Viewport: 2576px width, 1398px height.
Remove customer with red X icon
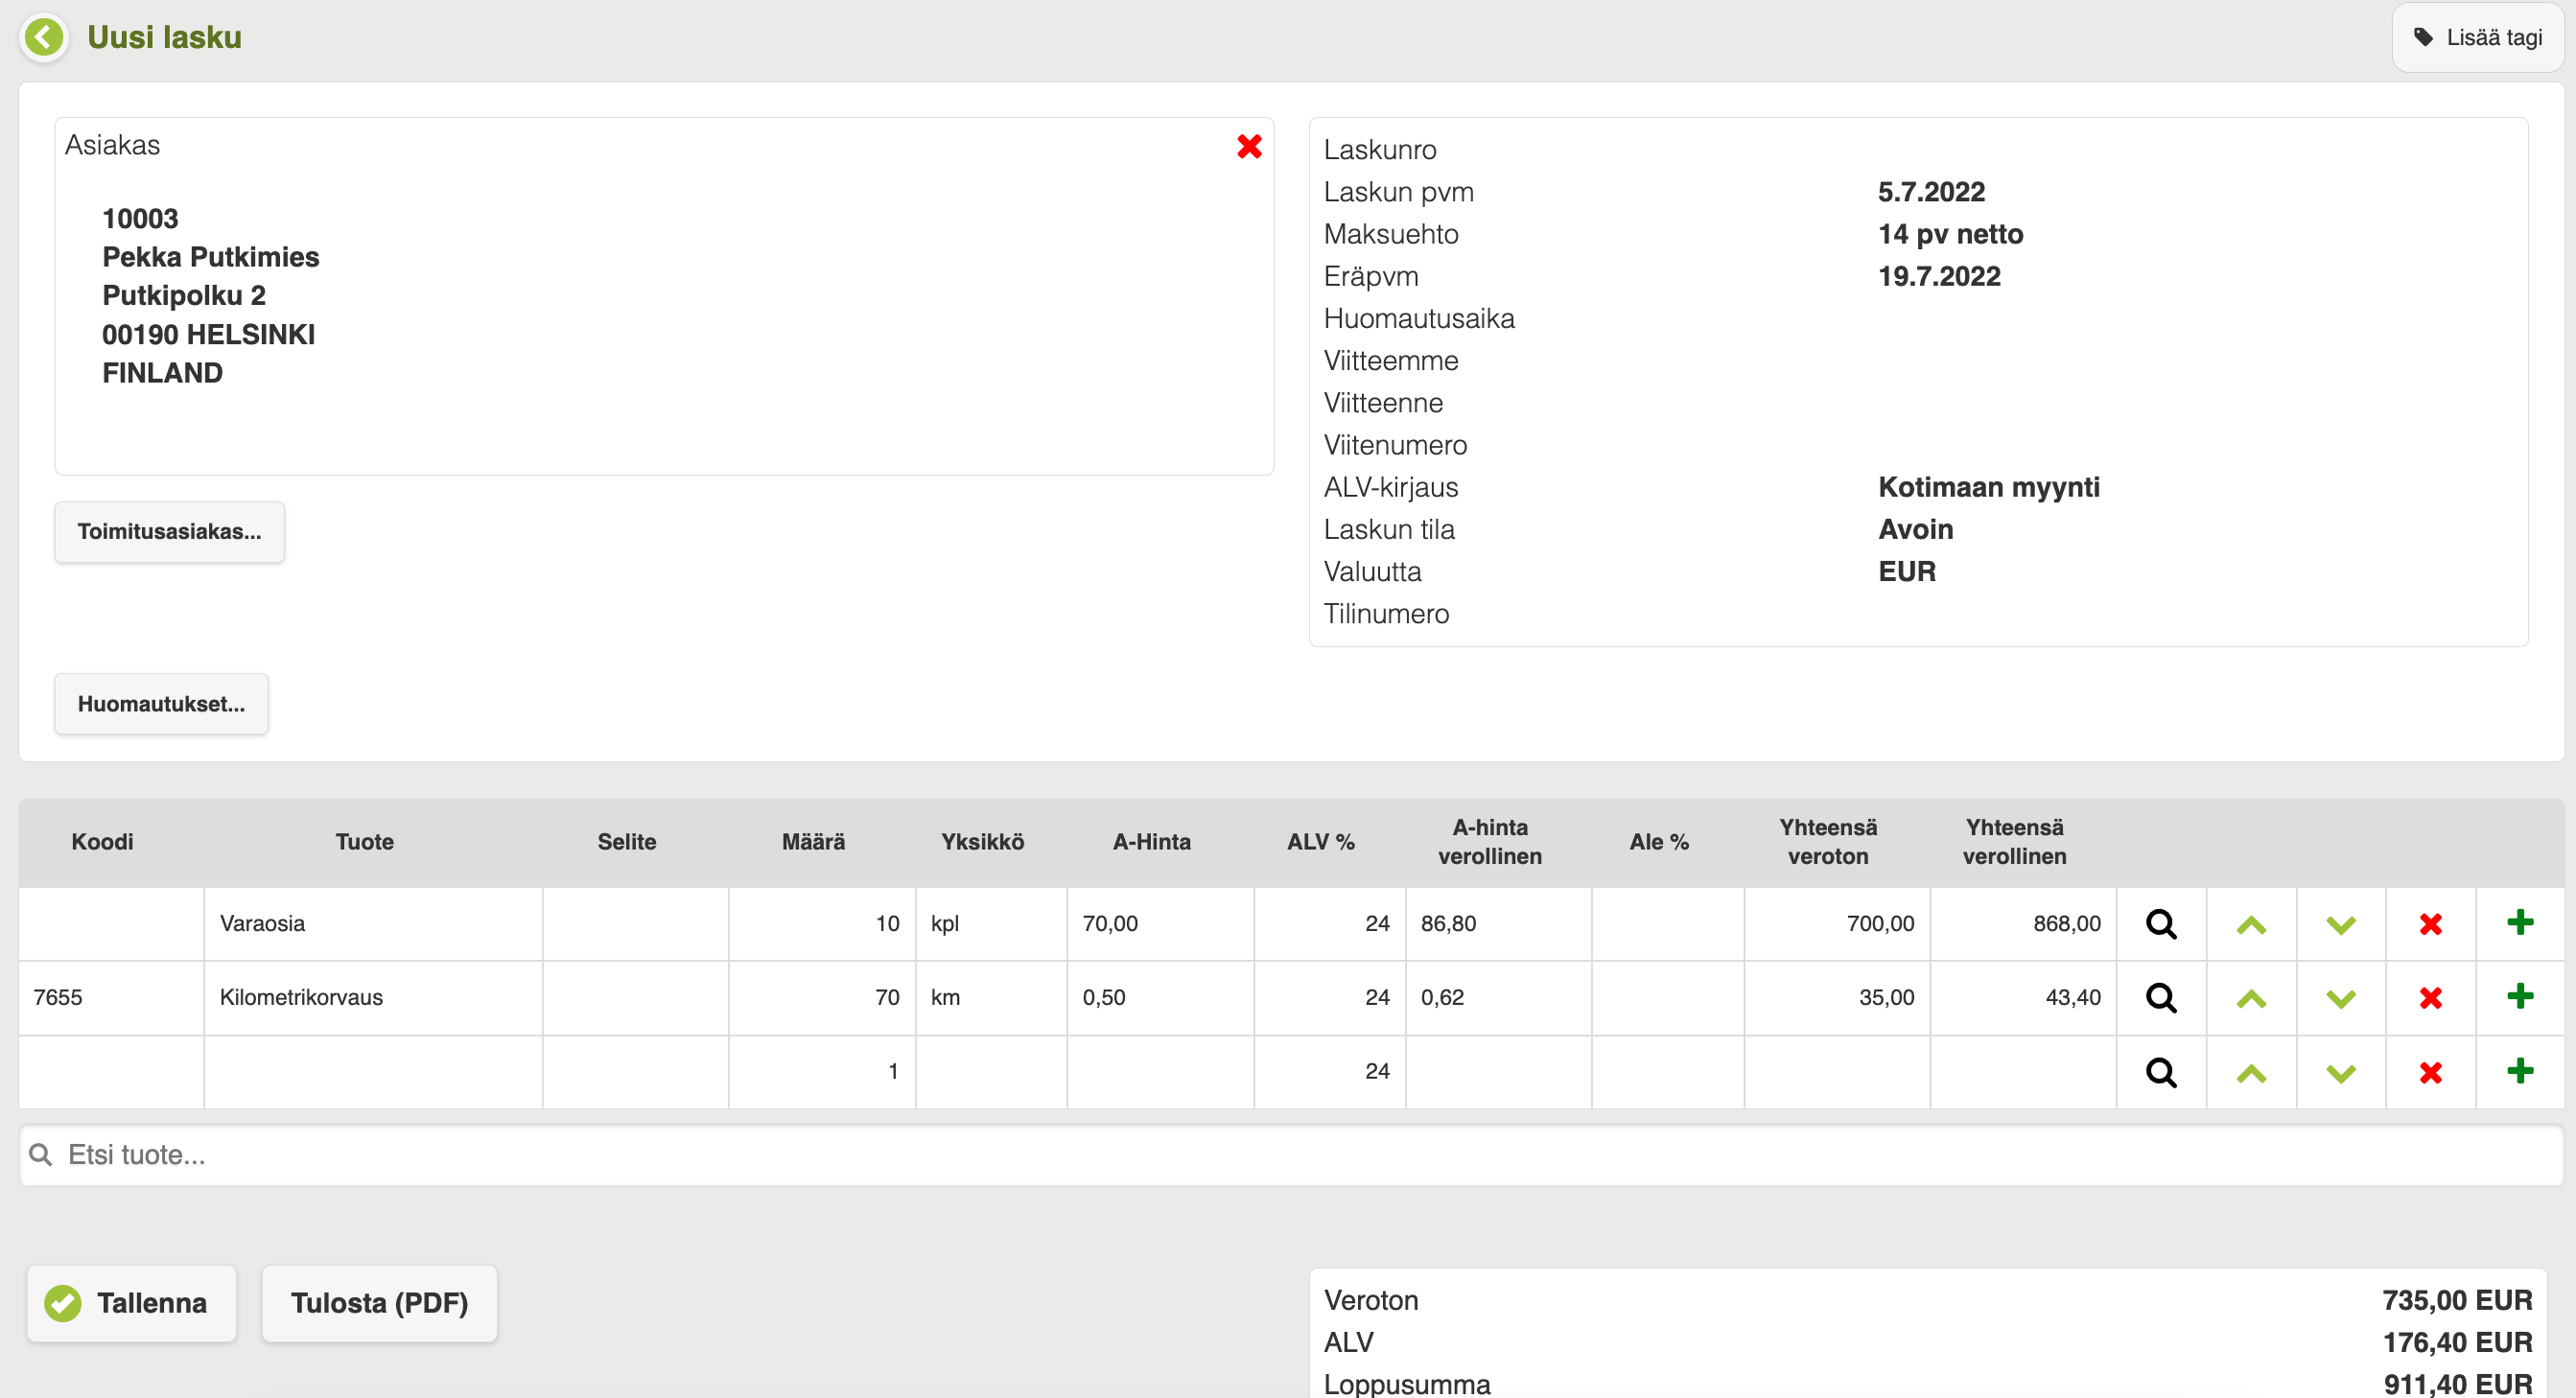coord(1249,147)
